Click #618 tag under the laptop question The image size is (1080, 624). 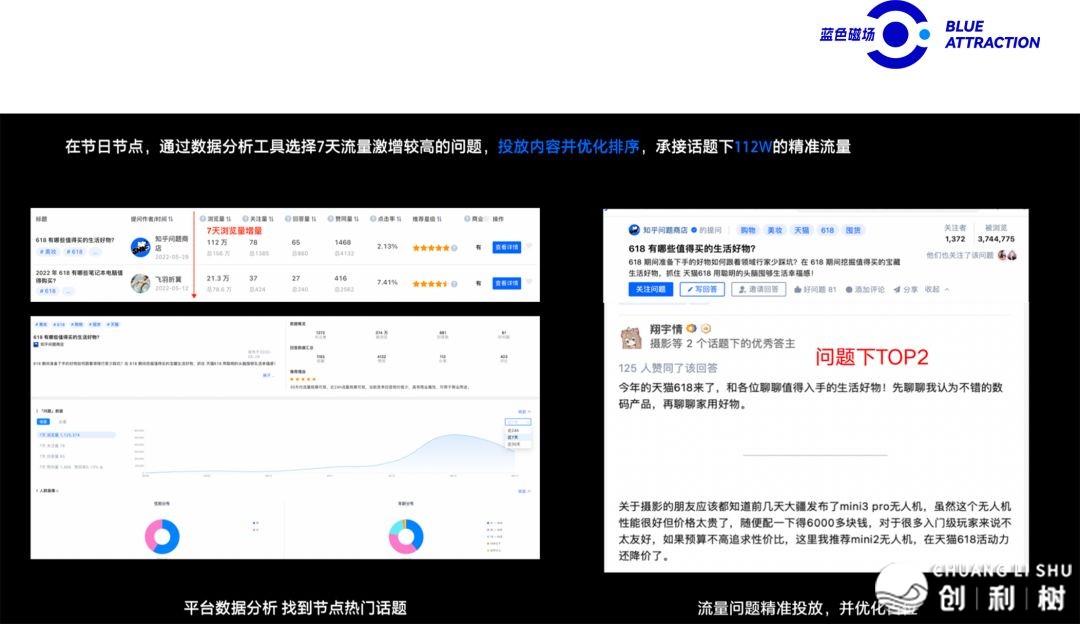pos(48,291)
